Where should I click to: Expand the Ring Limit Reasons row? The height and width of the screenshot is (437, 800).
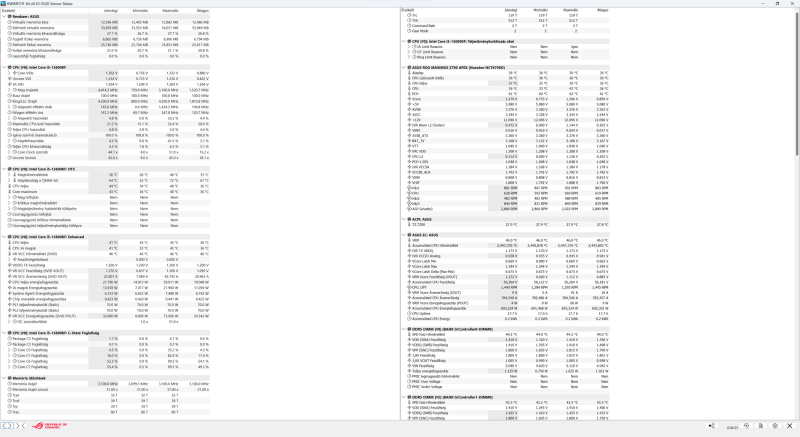tap(409, 57)
